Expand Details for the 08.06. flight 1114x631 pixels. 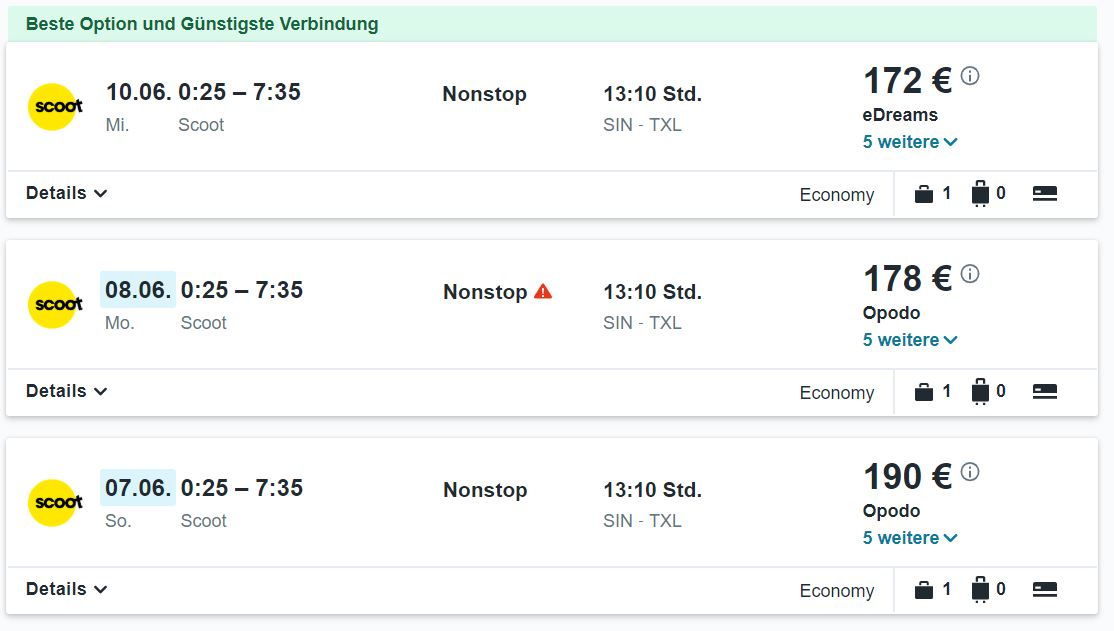[x=66, y=392]
